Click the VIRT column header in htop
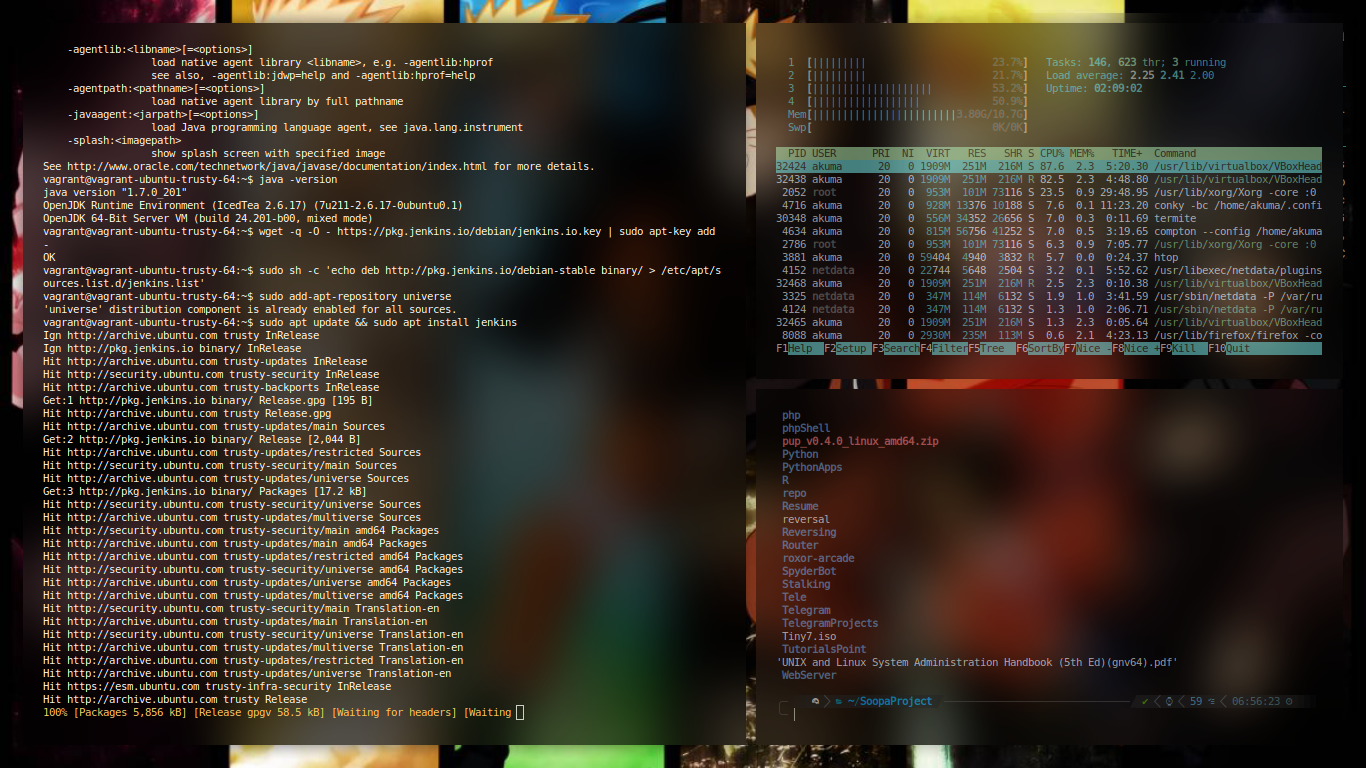 tap(938, 153)
